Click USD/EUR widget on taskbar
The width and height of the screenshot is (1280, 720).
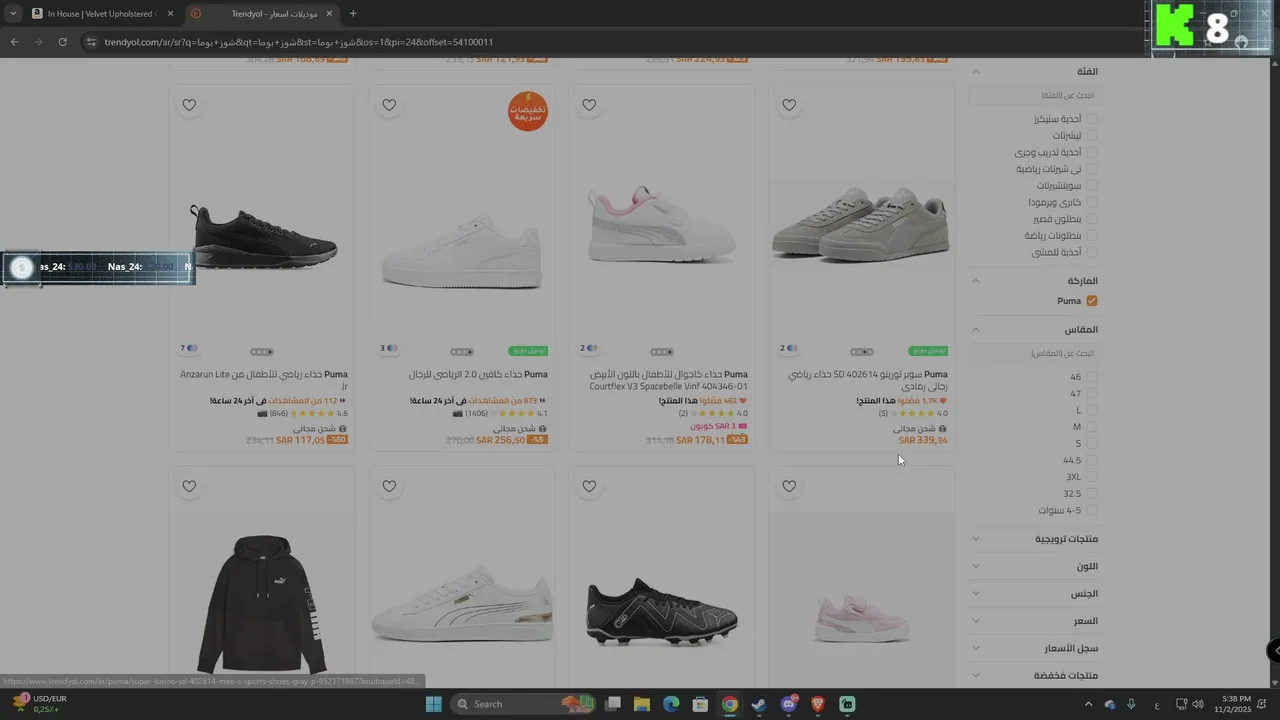38,703
